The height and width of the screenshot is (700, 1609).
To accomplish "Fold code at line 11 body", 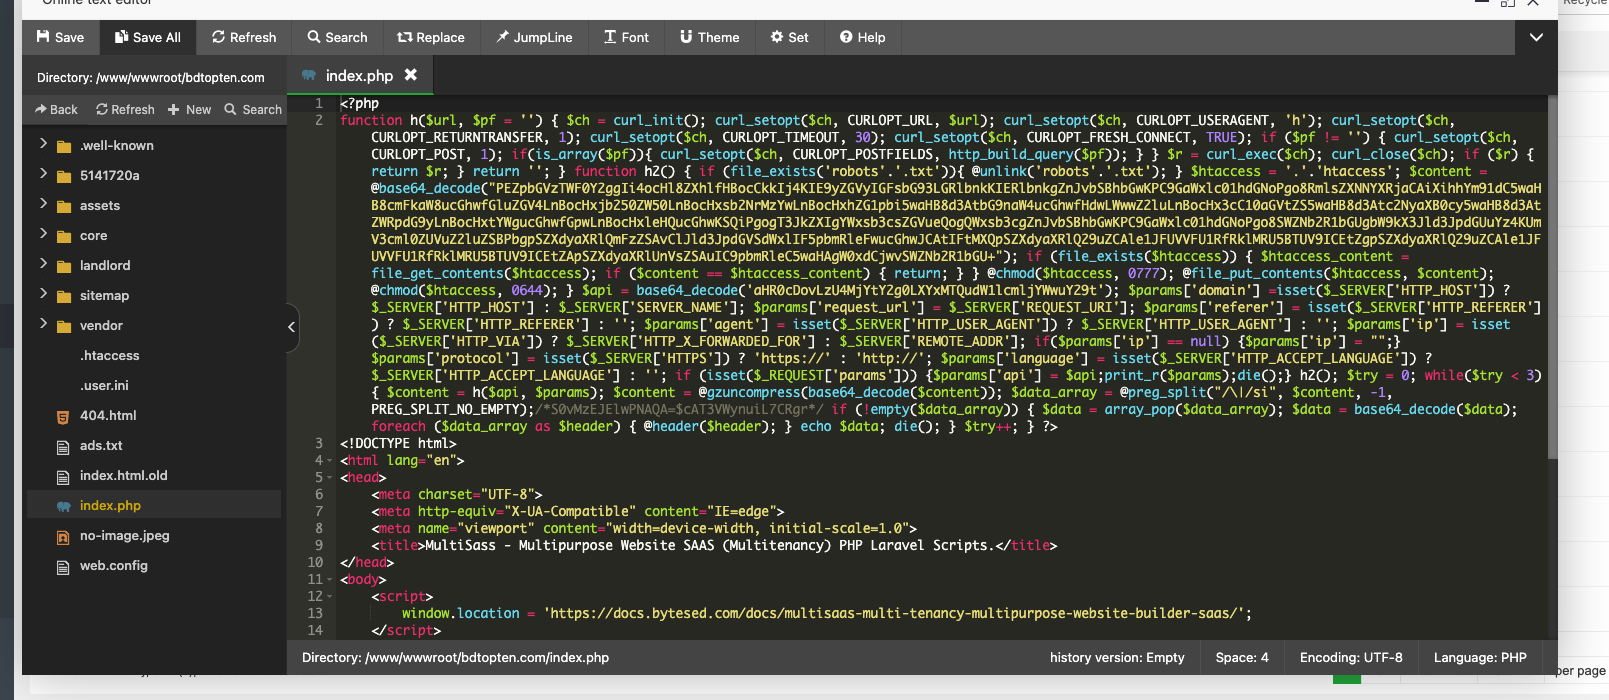I will (331, 580).
